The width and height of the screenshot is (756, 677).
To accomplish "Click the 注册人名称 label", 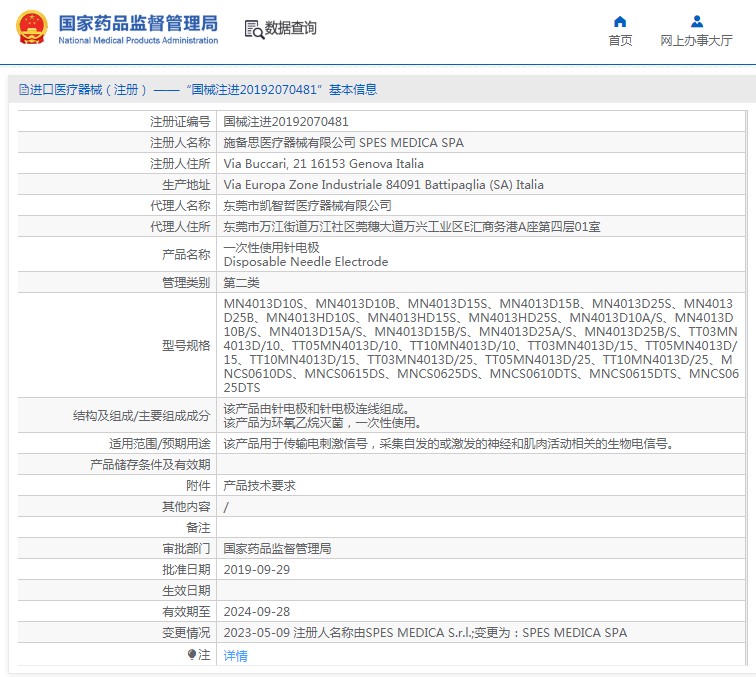I will point(180,143).
